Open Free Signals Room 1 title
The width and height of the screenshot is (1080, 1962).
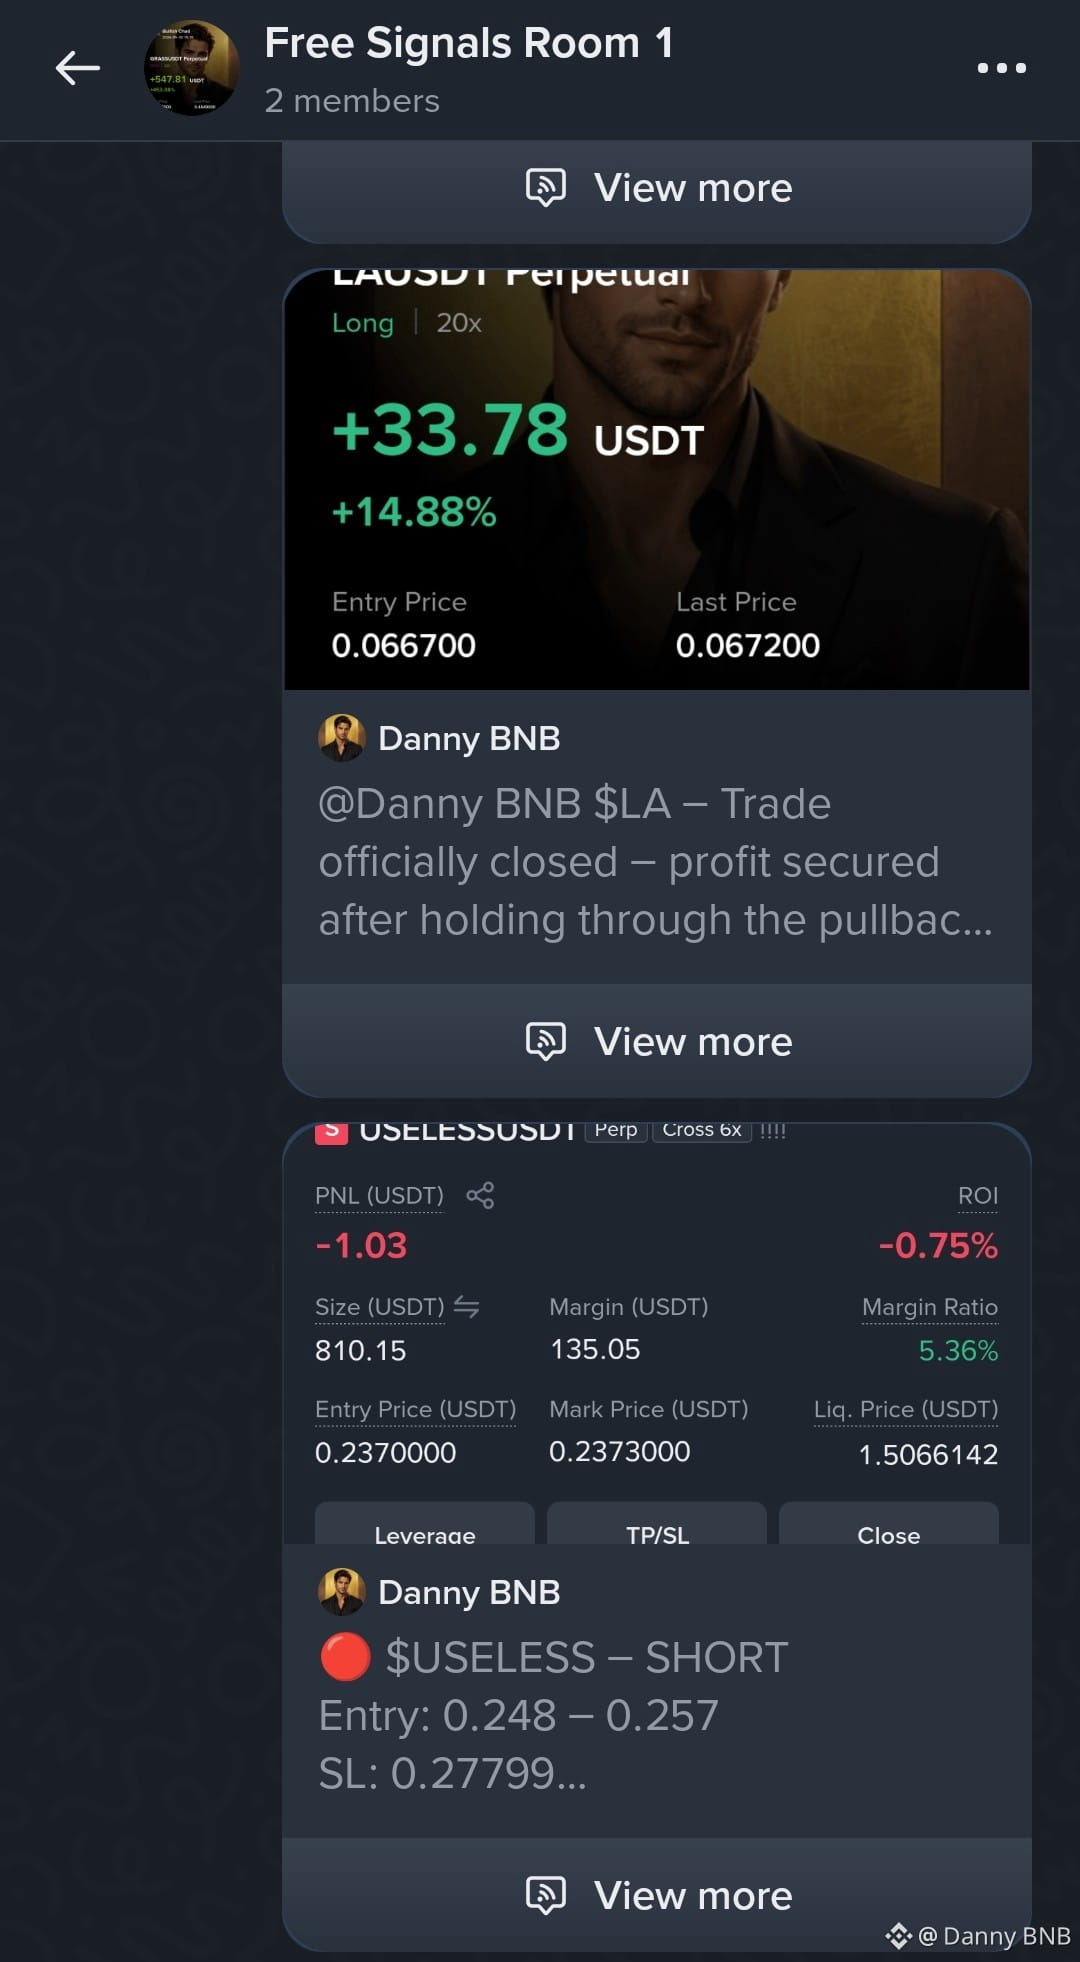(x=469, y=43)
